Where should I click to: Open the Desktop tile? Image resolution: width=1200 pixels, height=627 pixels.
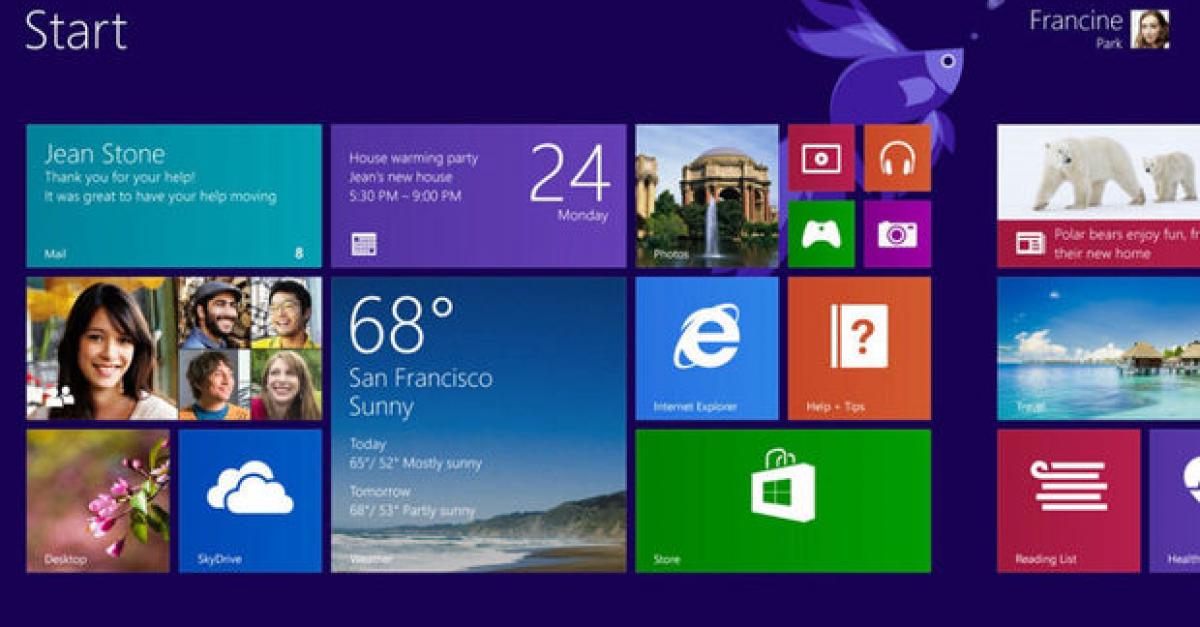click(x=98, y=501)
